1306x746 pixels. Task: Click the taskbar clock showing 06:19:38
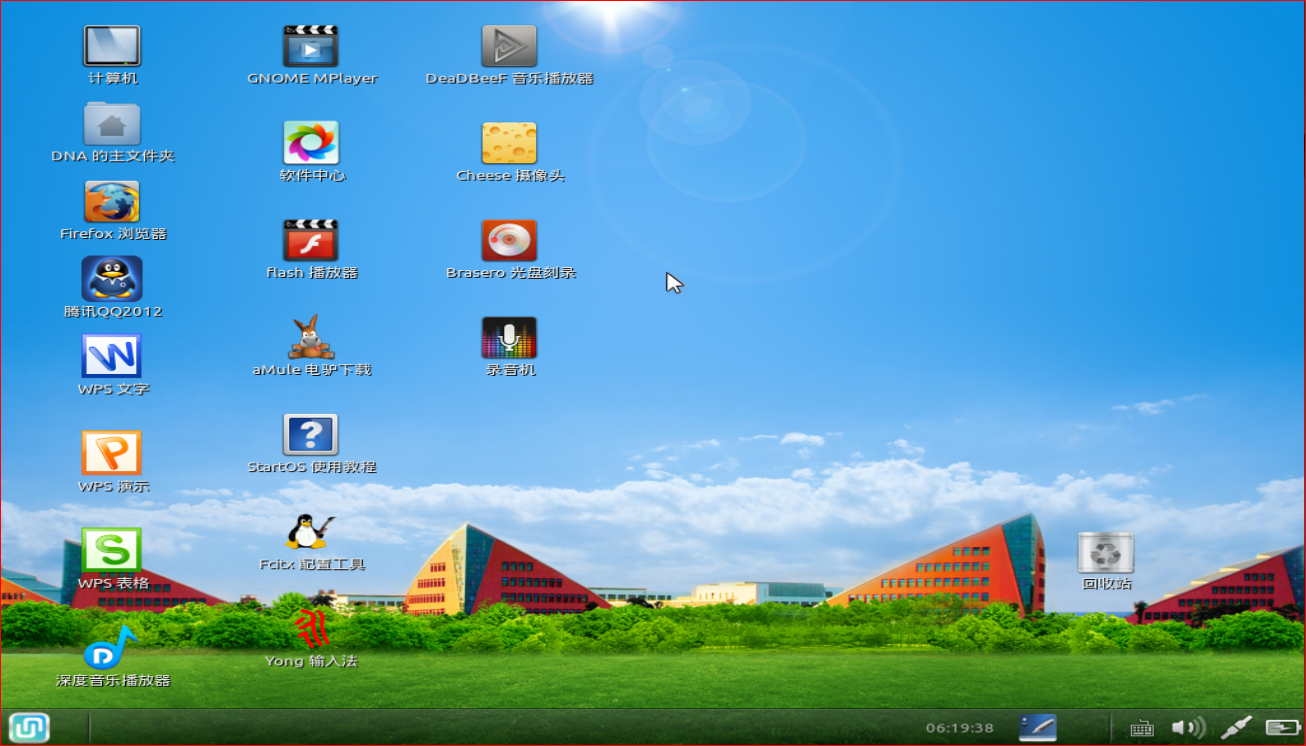pos(960,727)
